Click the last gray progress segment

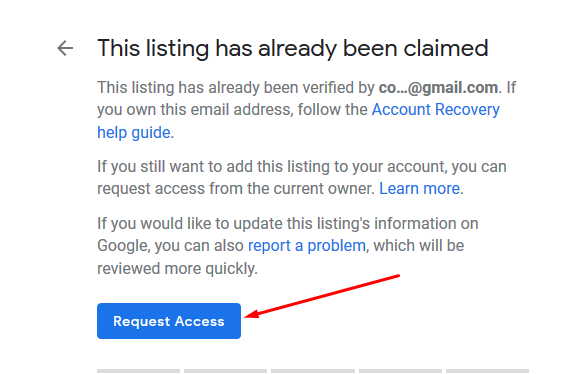pyautogui.click(x=487, y=371)
